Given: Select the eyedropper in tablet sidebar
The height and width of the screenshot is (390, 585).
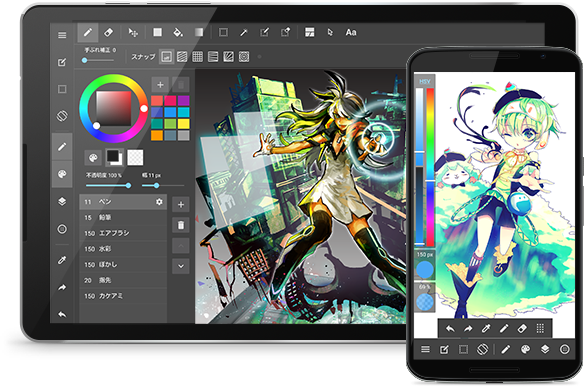Looking at the screenshot, I should click(x=62, y=260).
